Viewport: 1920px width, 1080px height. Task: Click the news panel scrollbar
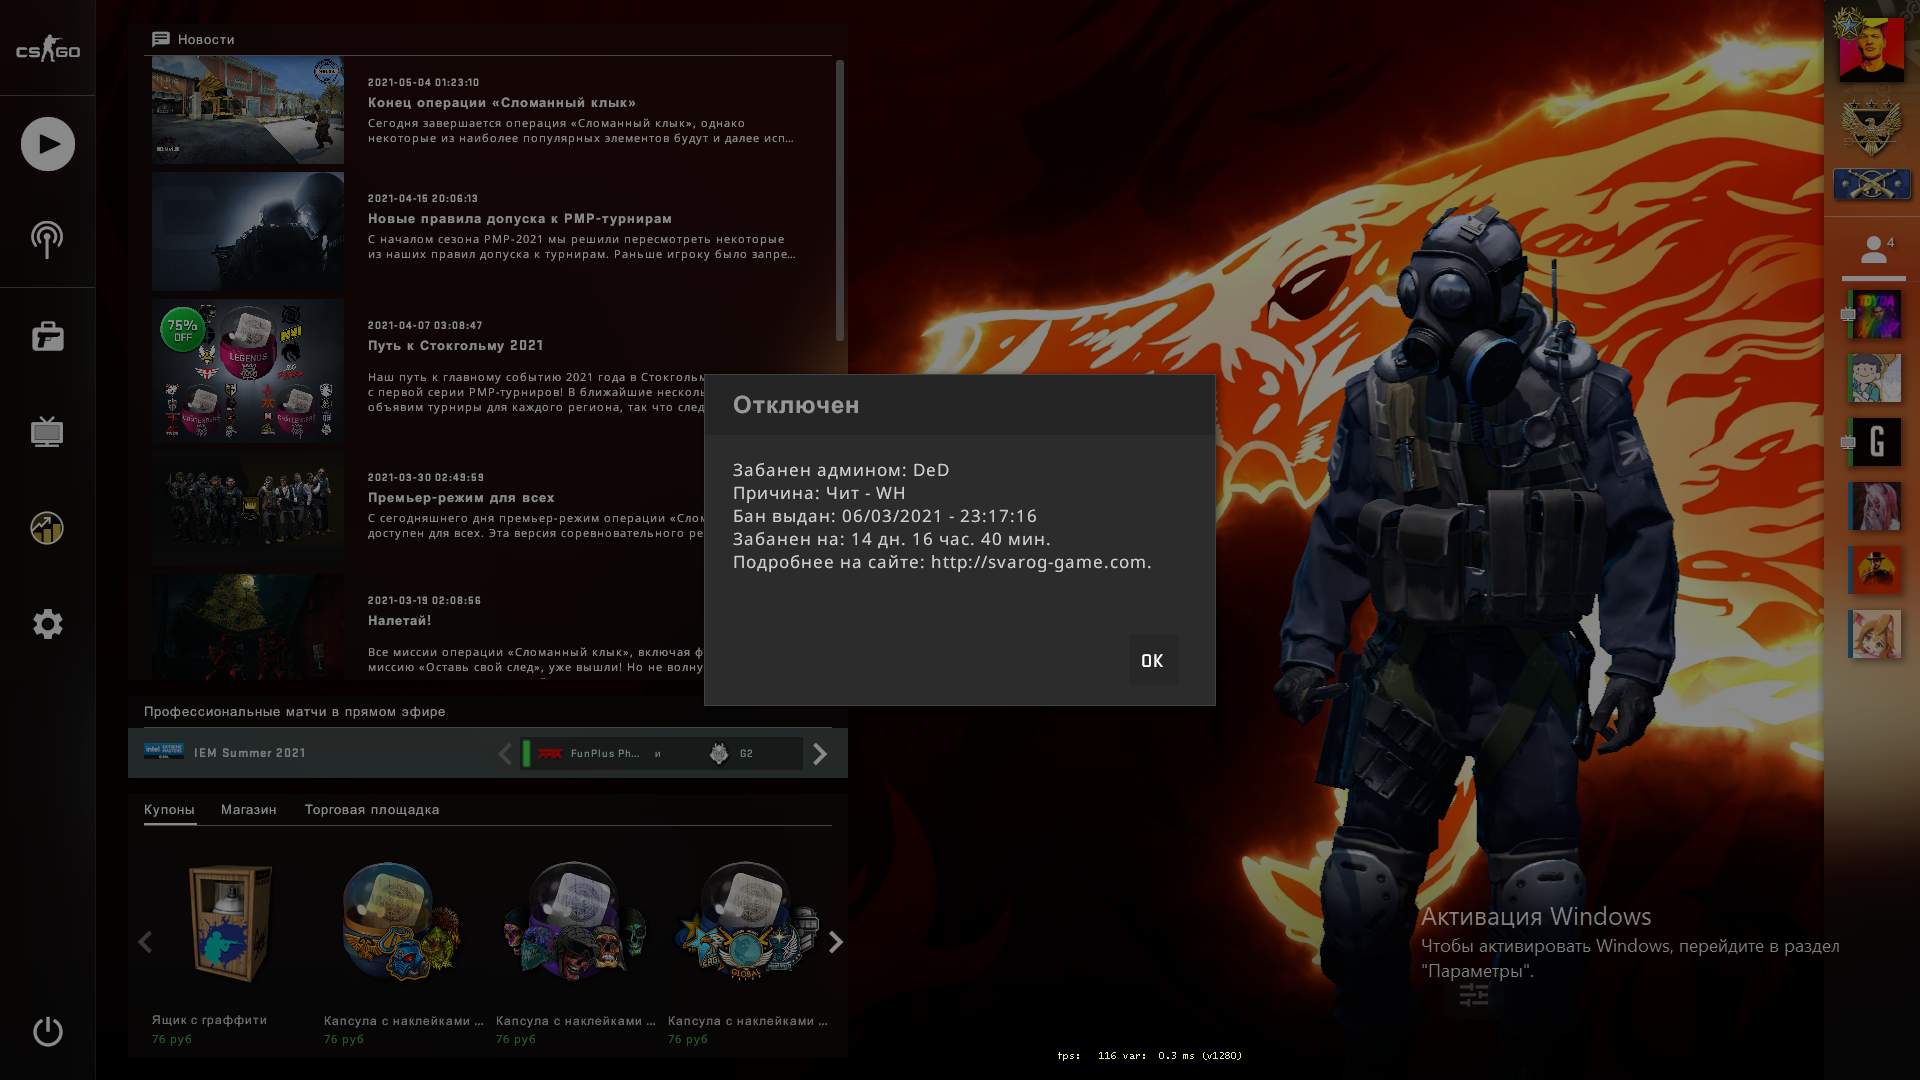[x=839, y=200]
